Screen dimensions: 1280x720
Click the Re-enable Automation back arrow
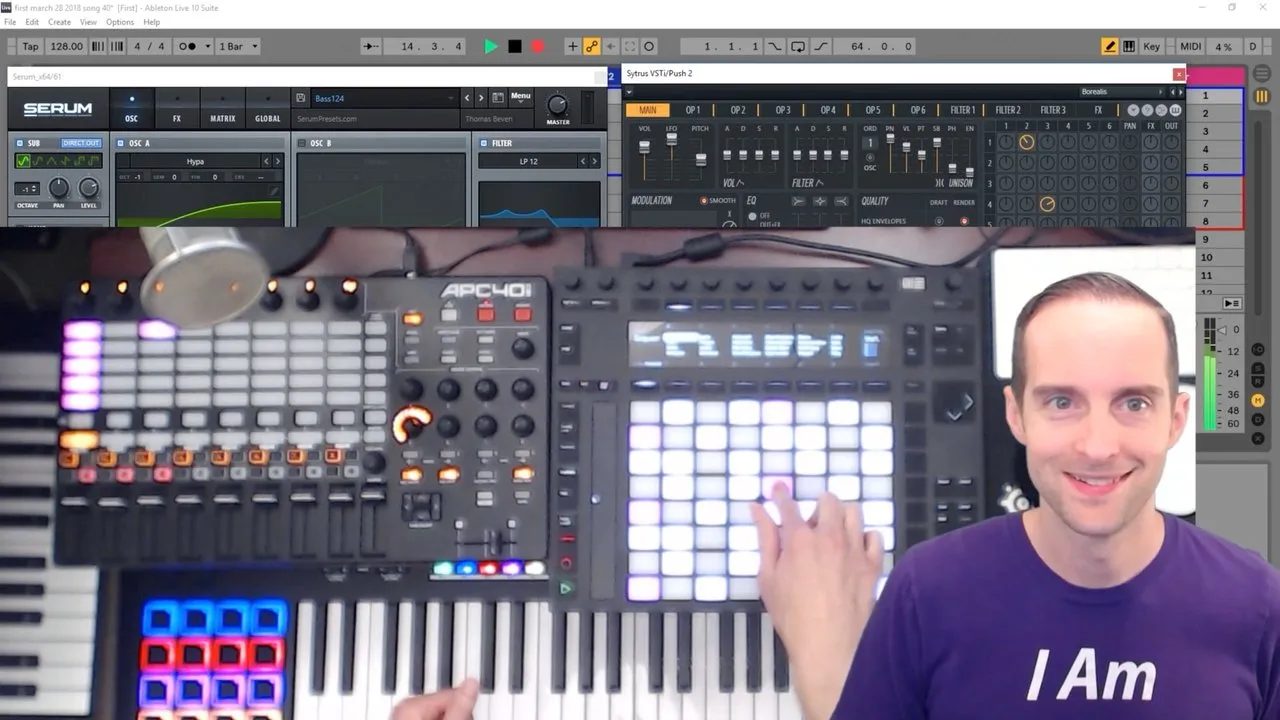coord(611,46)
